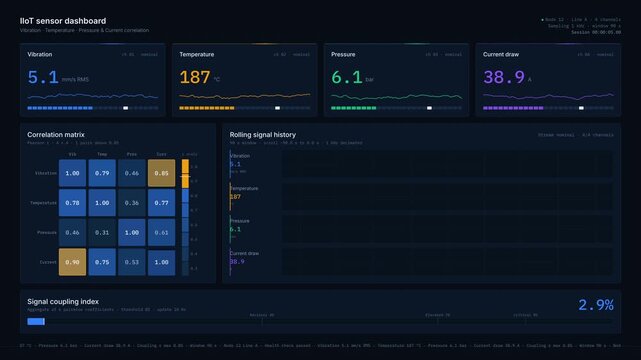Select the Pressure–Temp cell showing 0.31
The image size is (641, 360).
[x=102, y=233]
